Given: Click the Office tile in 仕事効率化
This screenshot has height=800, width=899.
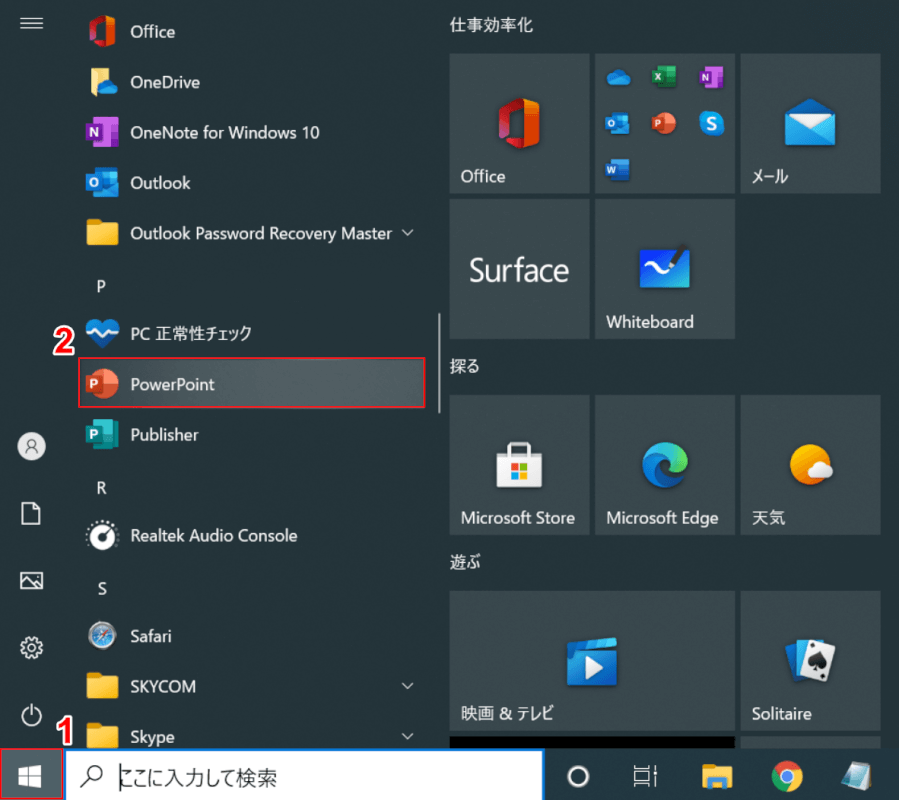Looking at the screenshot, I should click(519, 123).
